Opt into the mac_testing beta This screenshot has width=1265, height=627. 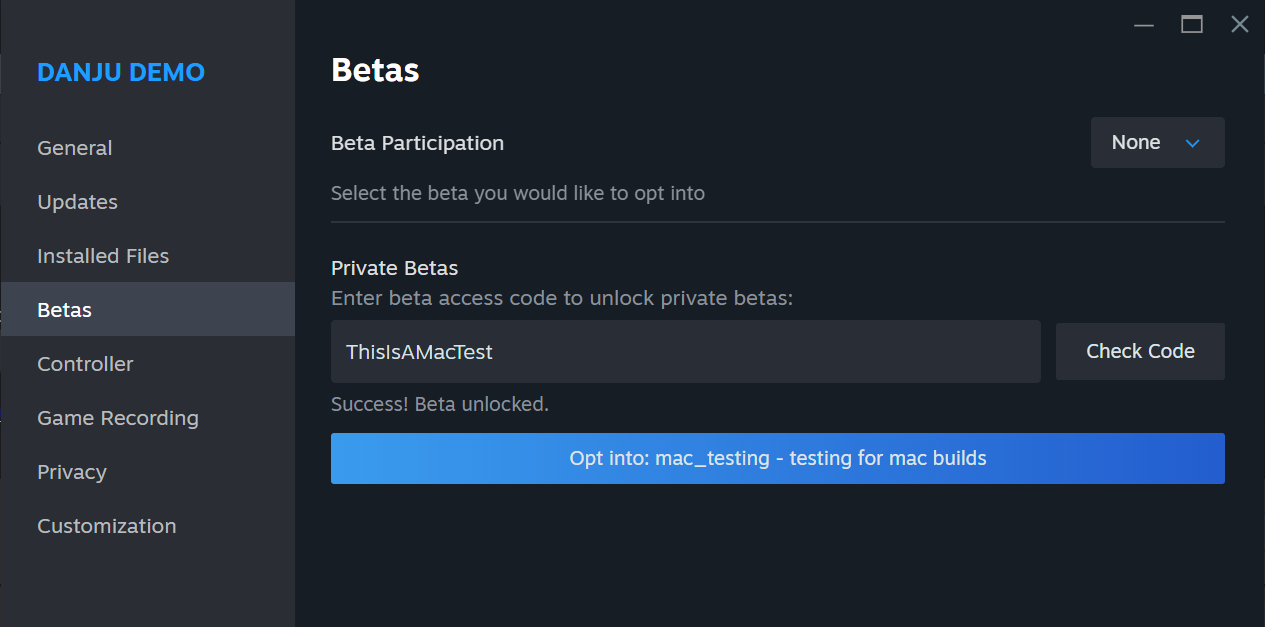point(778,458)
